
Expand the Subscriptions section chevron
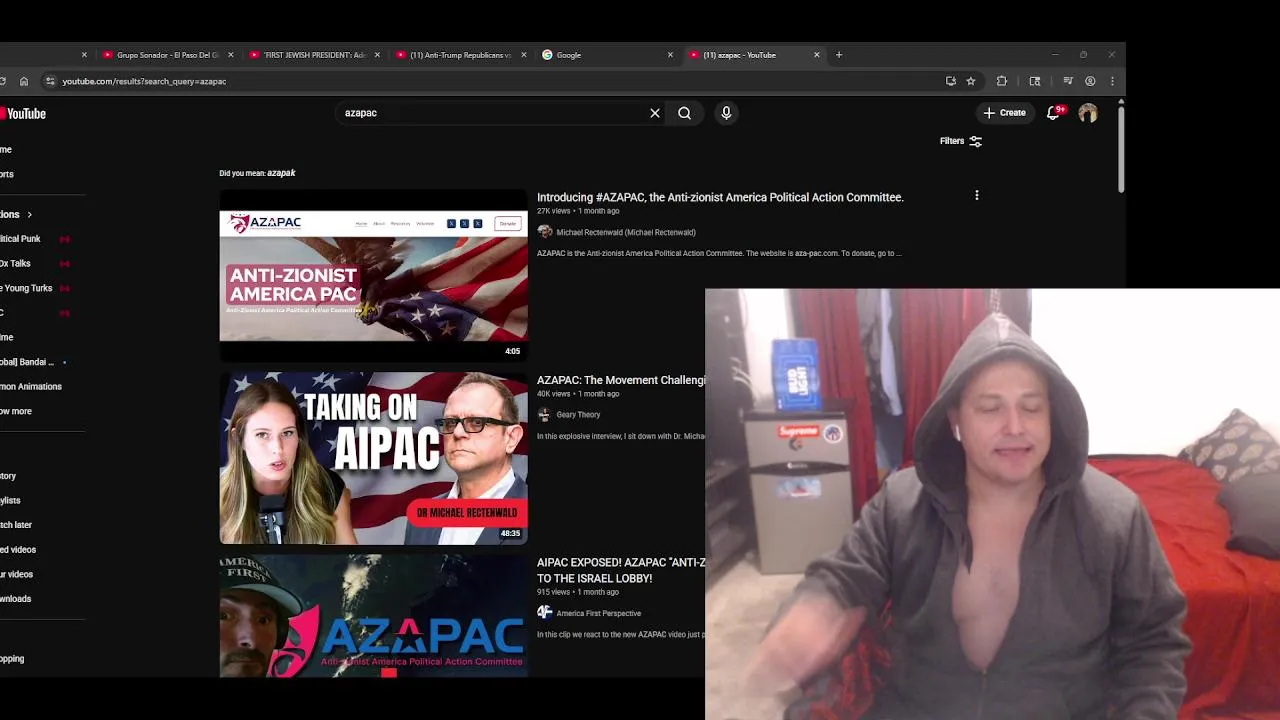coord(29,214)
